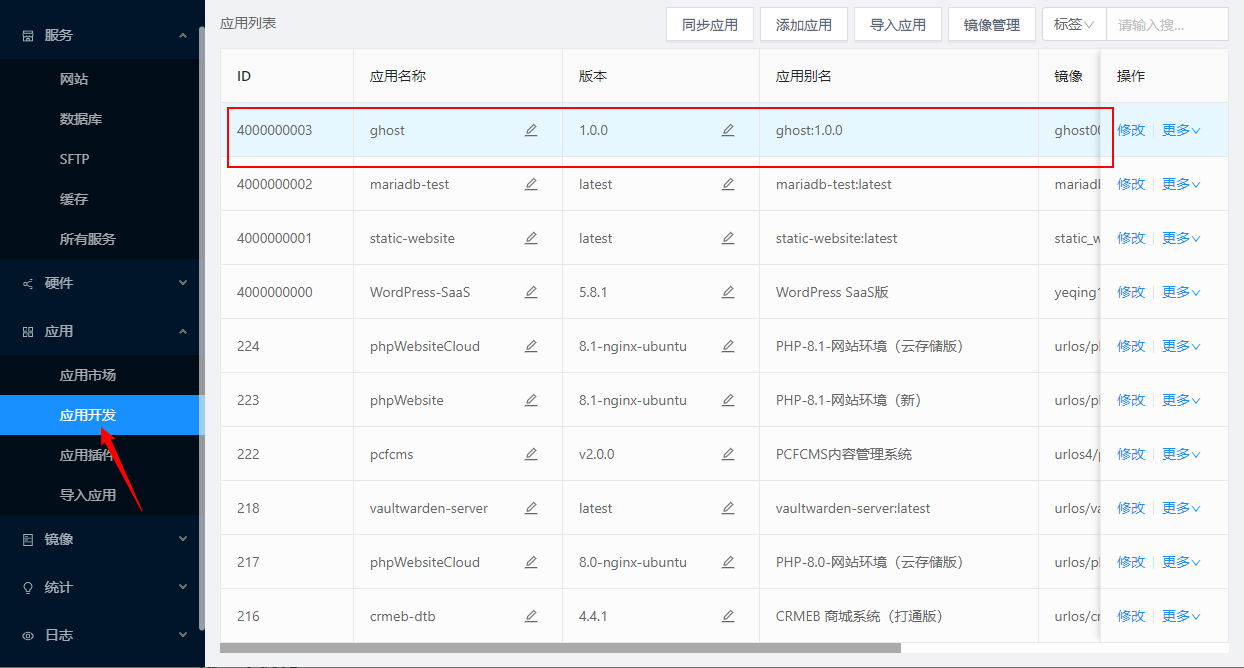Click pencil next to crmeb-dtb name
This screenshot has height=668, width=1244.
click(x=531, y=616)
